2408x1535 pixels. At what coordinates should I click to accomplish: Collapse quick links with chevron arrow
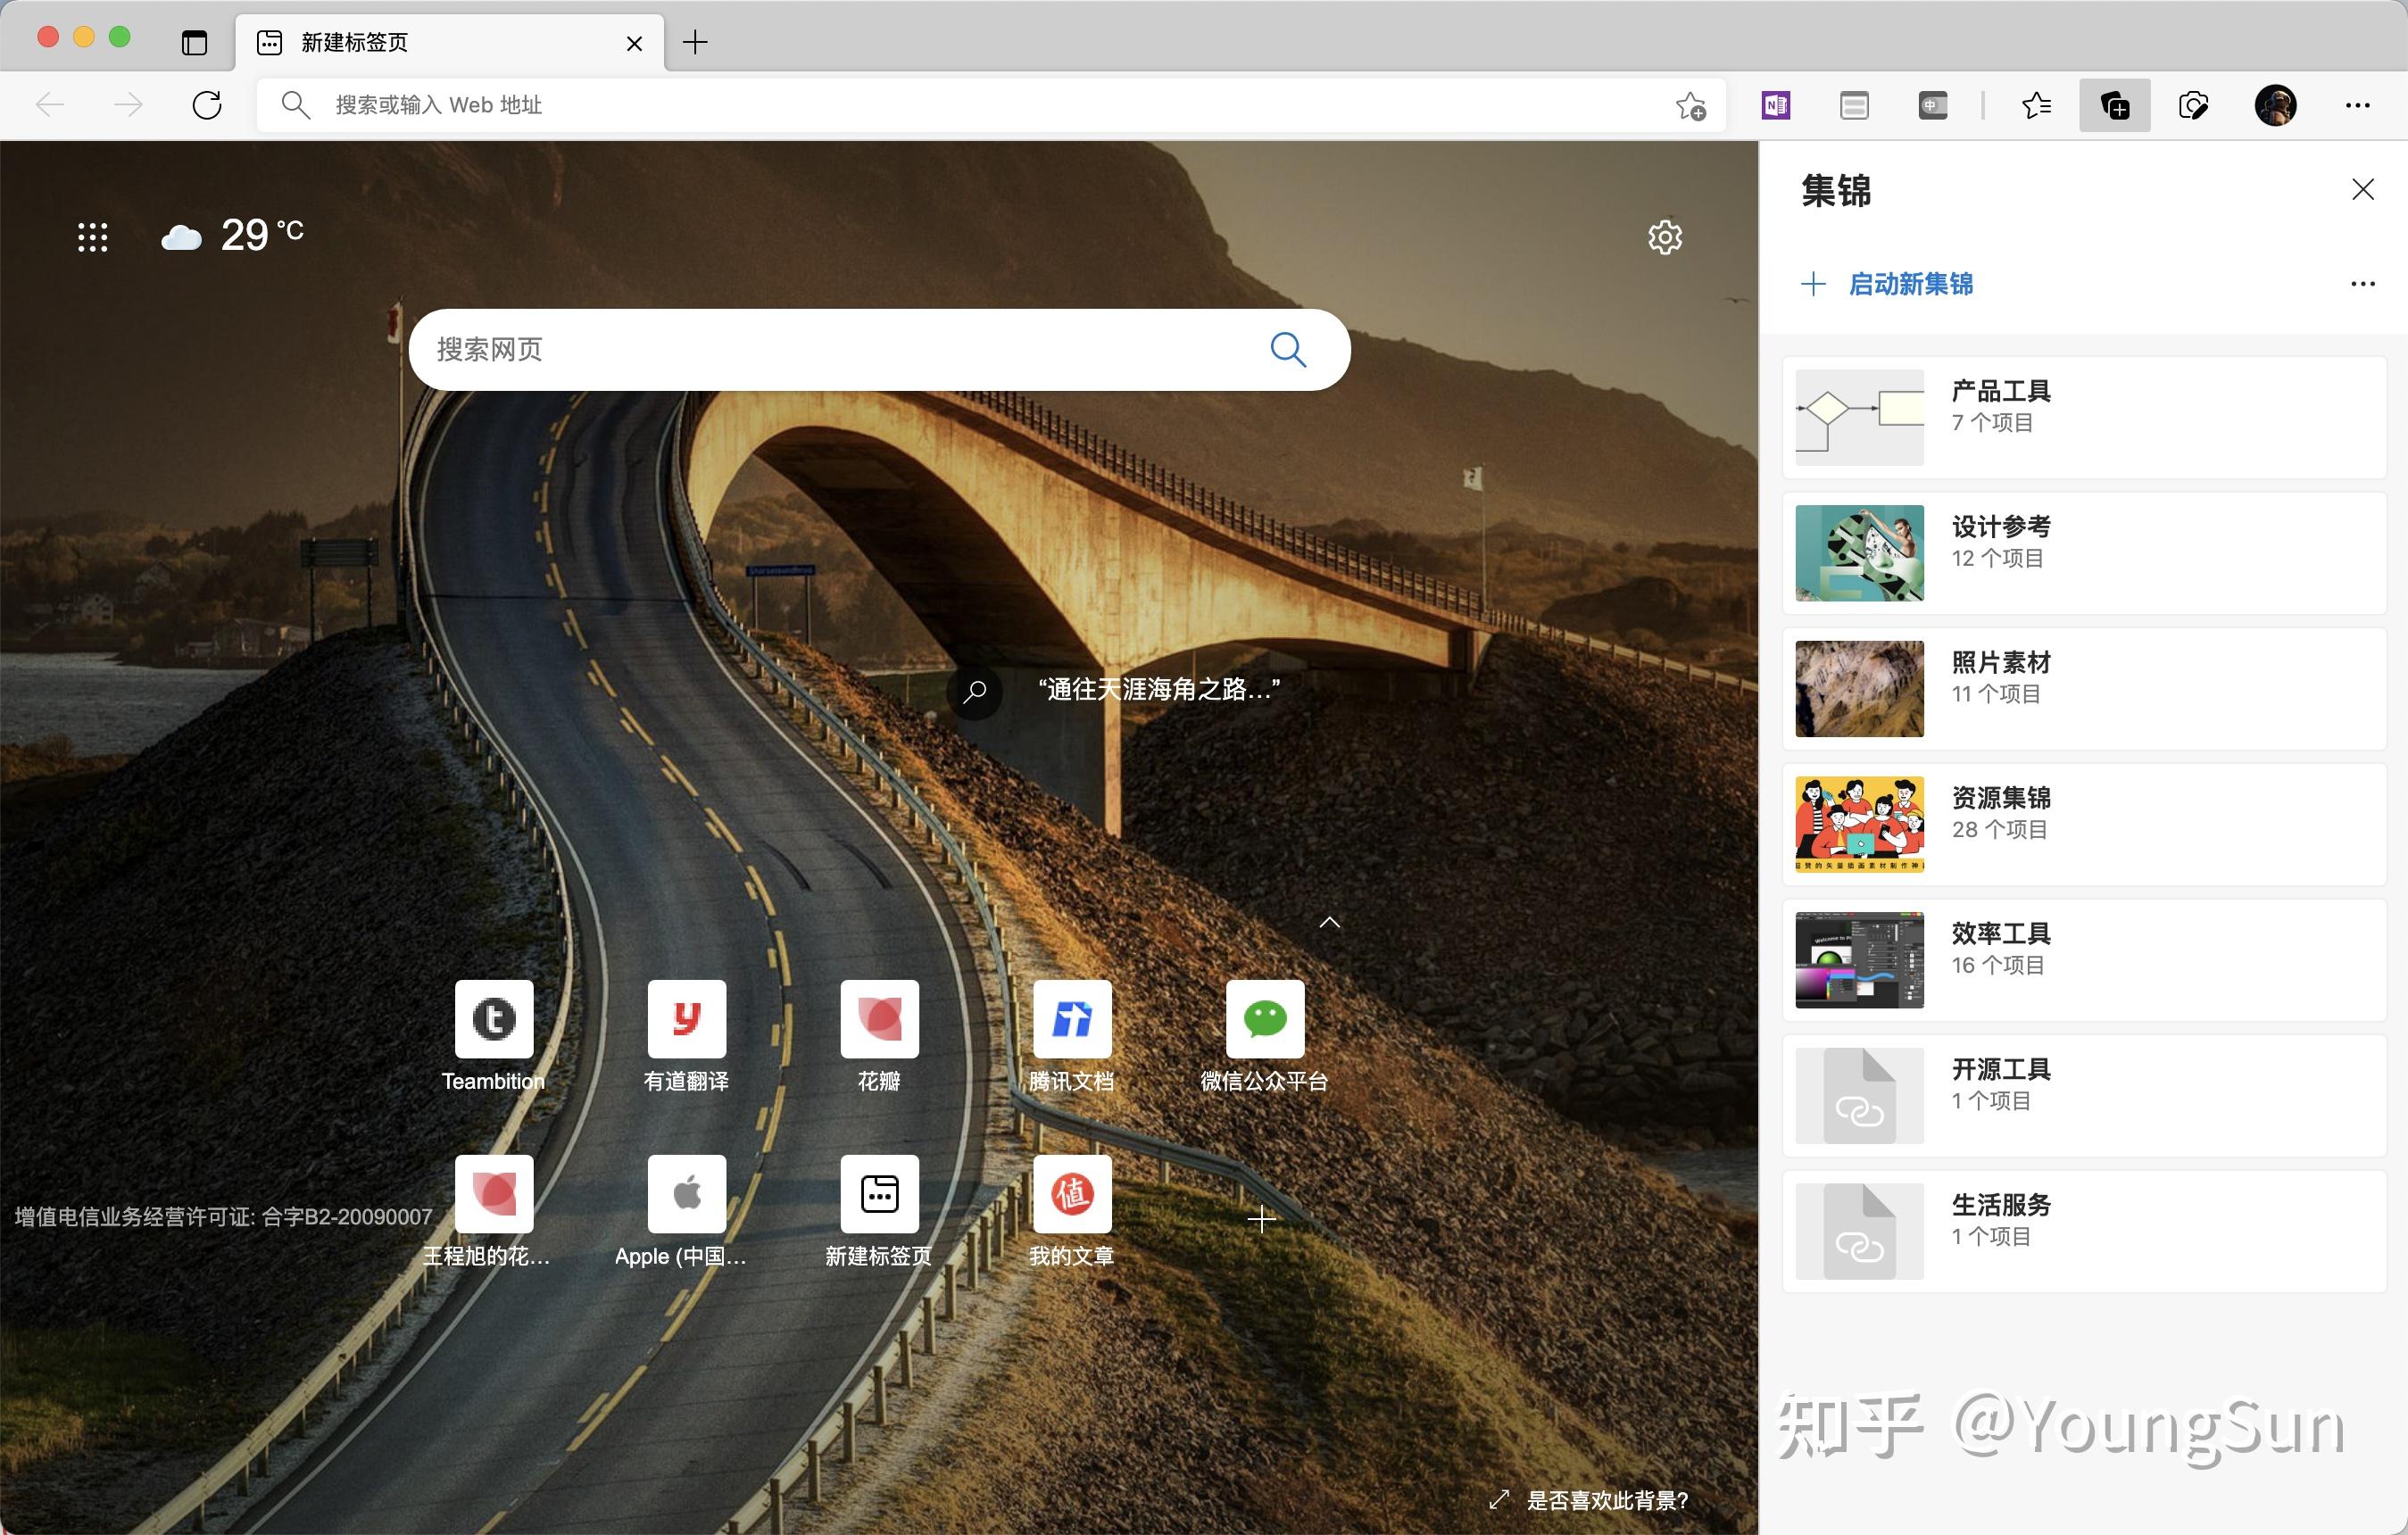point(1329,922)
